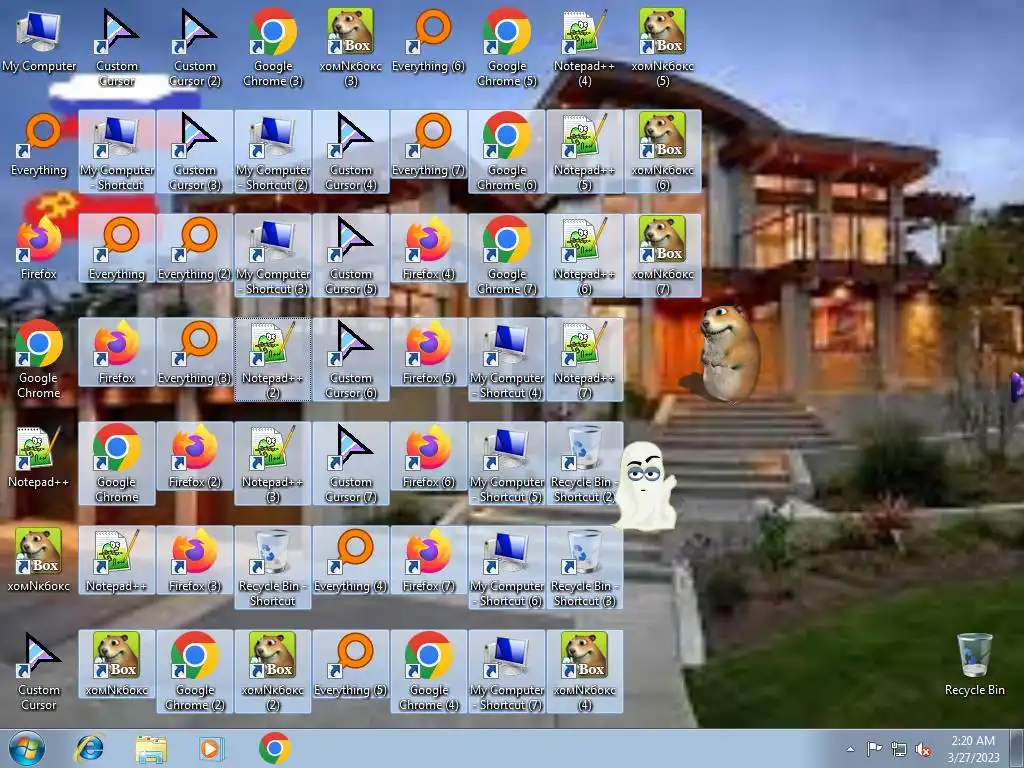This screenshot has width=1024, height=768.
Task: Show hidden system tray icons
Action: 850,749
